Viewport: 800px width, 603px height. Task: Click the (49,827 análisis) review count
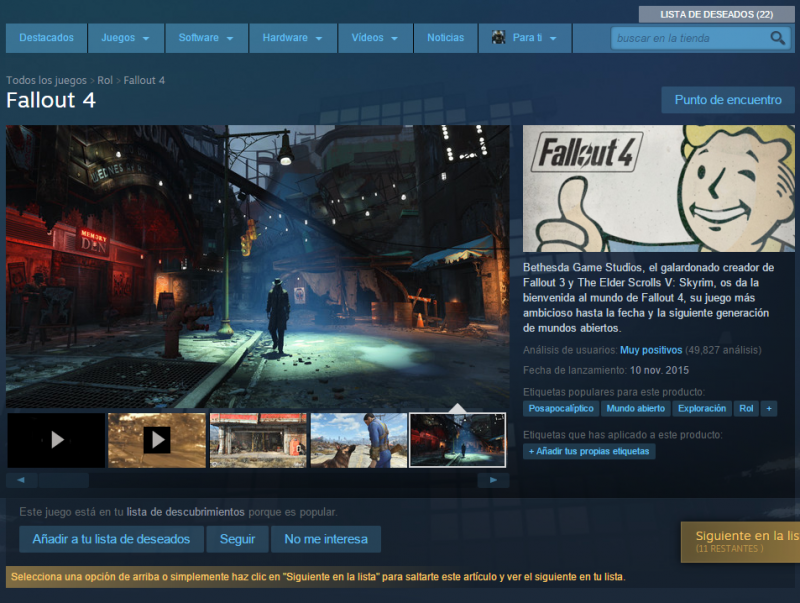click(723, 350)
